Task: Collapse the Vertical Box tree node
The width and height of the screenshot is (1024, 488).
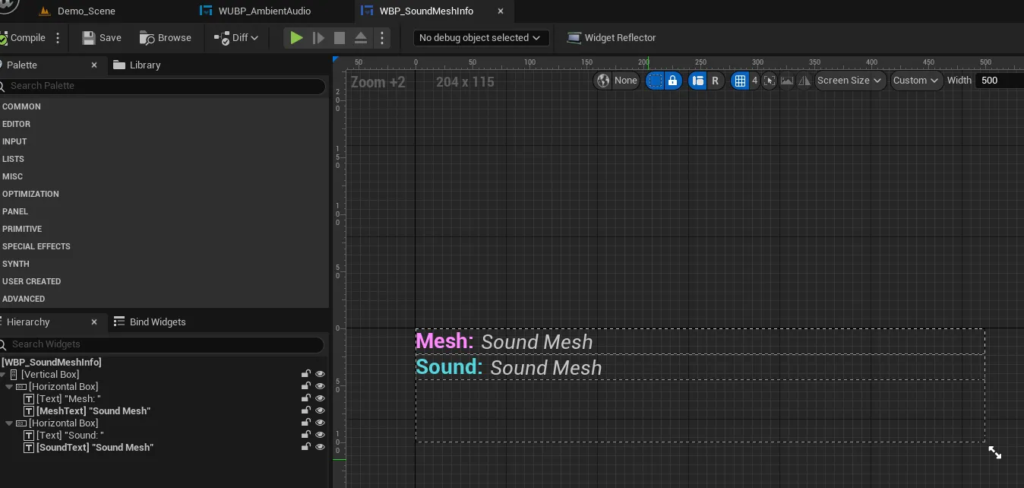Action: coord(3,374)
